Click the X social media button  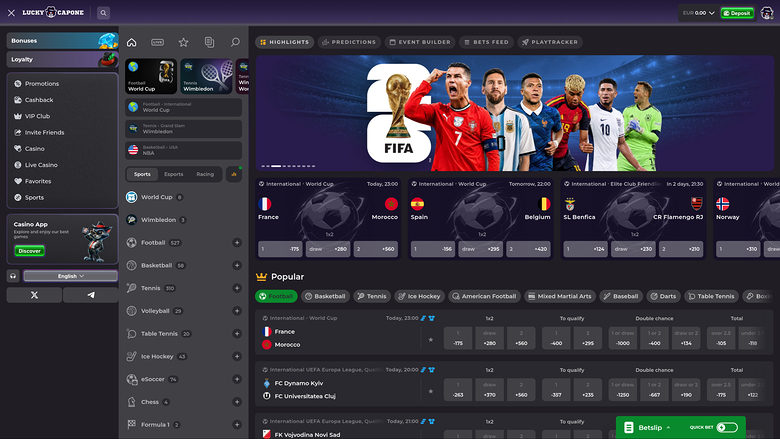[34, 295]
